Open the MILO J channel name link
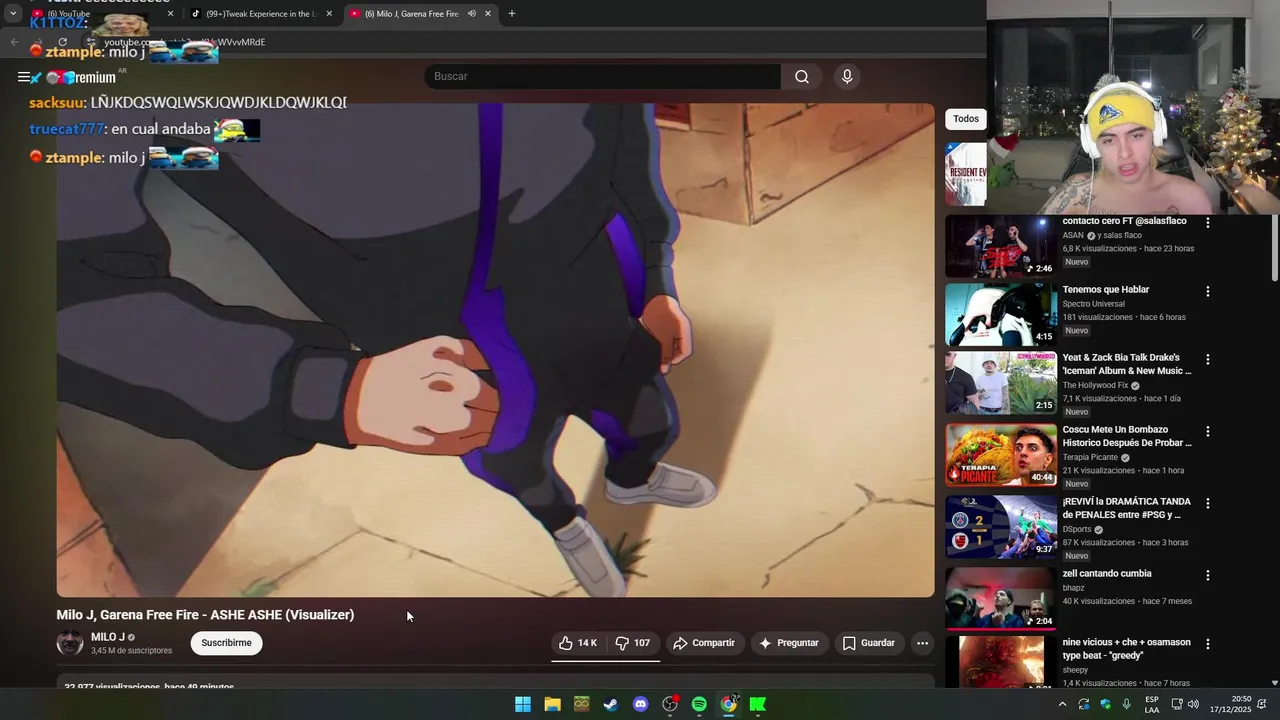Screen dimensions: 1280x720 108,637
